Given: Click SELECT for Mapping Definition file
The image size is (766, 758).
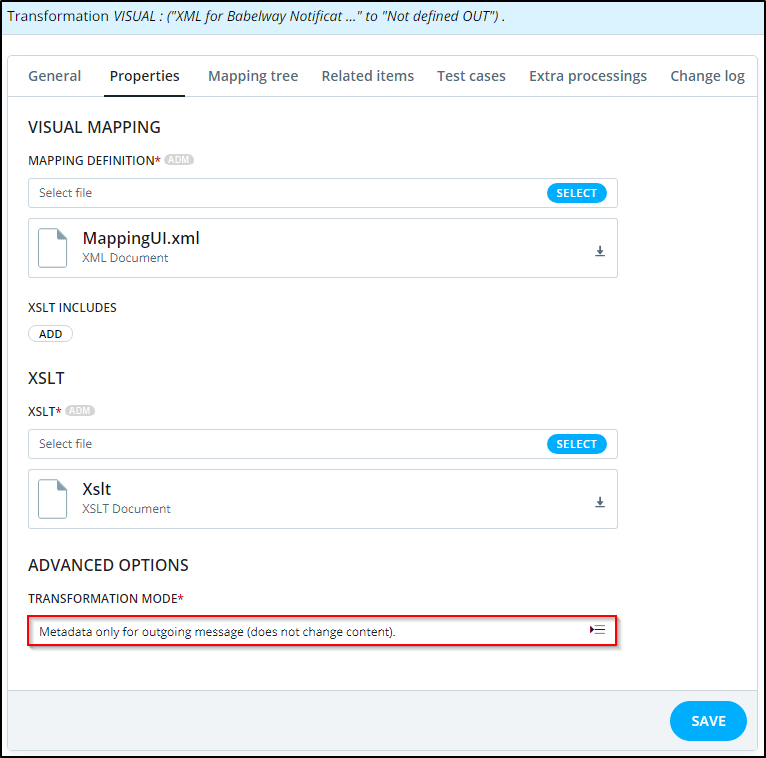Looking at the screenshot, I should [x=576, y=193].
